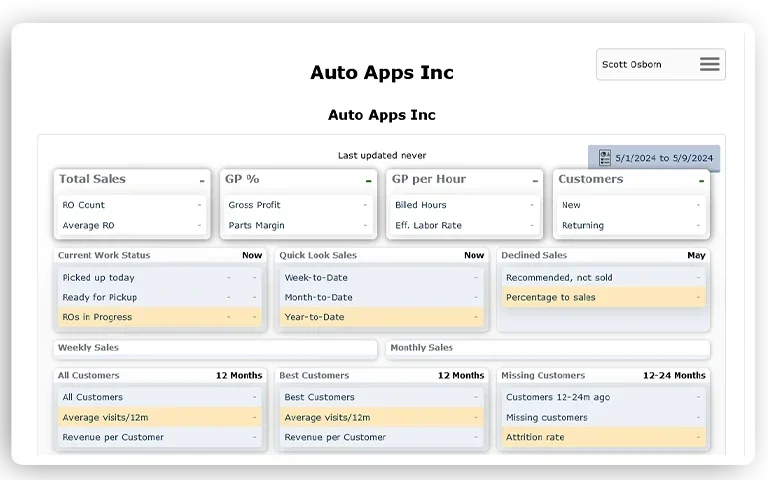This screenshot has height=480, width=768.
Task: Click the 12-24 Months label
Action: pyautogui.click(x=674, y=375)
